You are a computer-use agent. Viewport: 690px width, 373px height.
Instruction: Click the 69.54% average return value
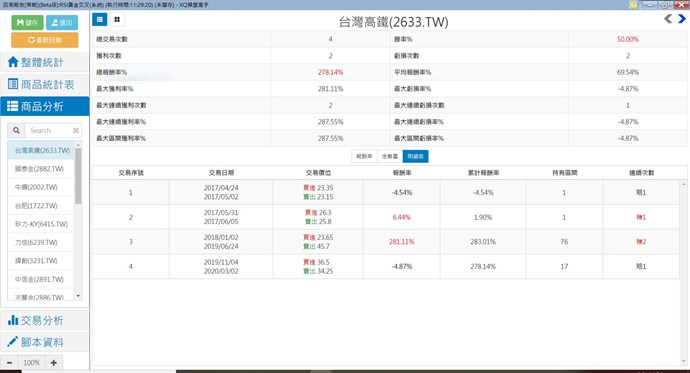[628, 72]
